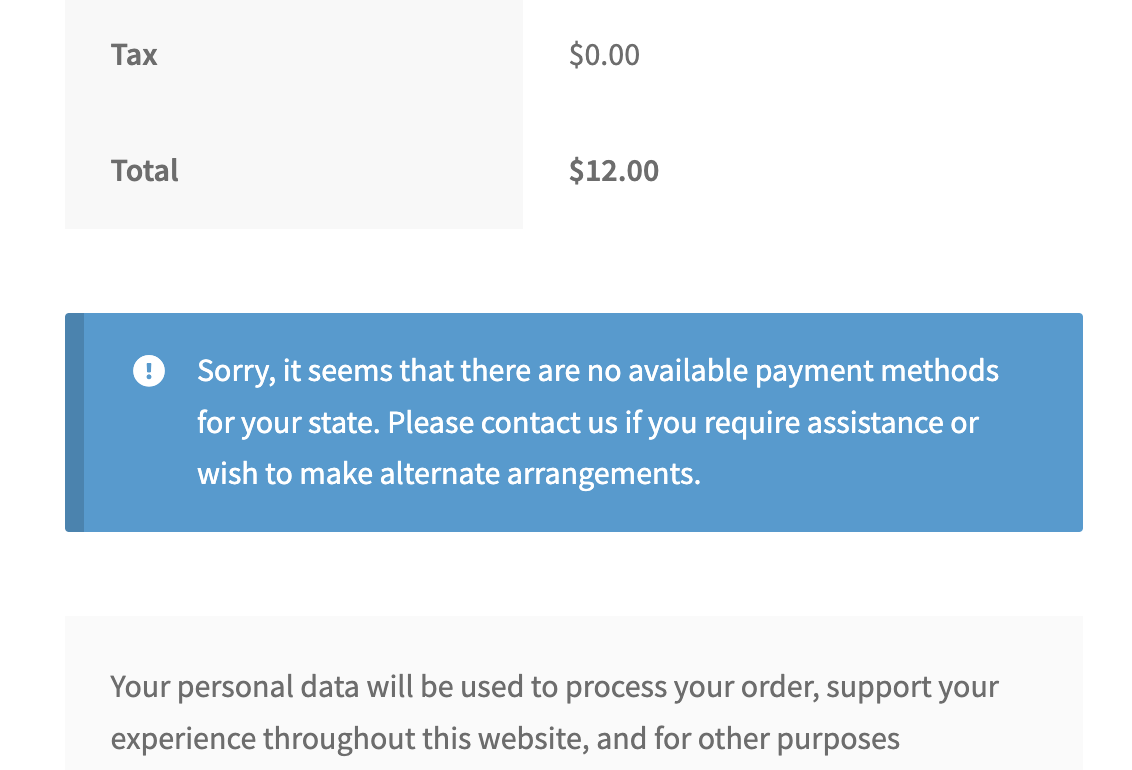This screenshot has height=770, width=1132.
Task: Click 'Your personal data will be used' text
Action: point(318,686)
